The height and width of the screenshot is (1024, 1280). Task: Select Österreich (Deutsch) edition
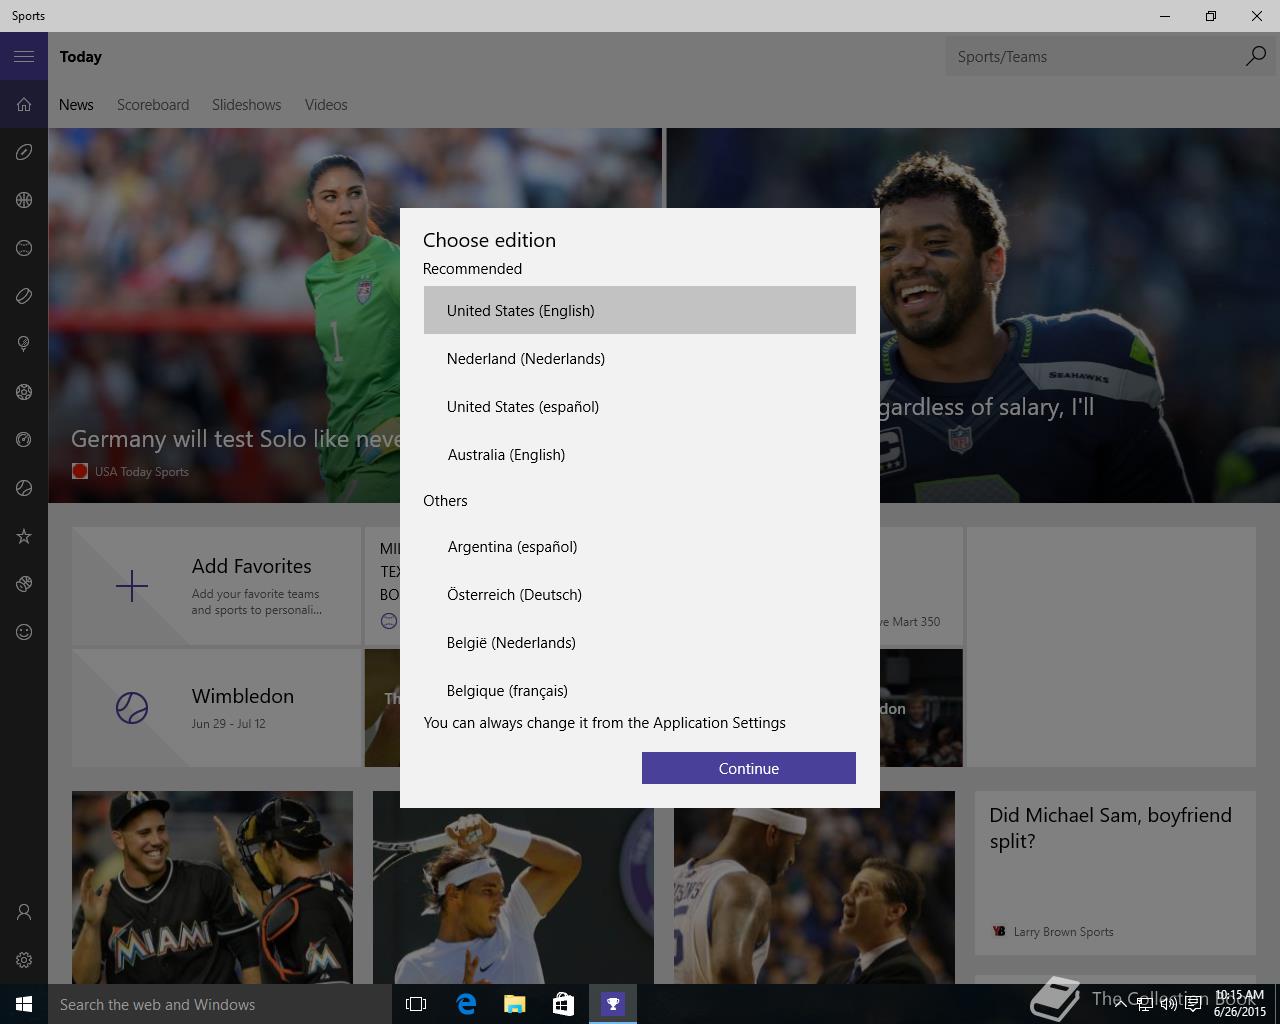click(640, 594)
